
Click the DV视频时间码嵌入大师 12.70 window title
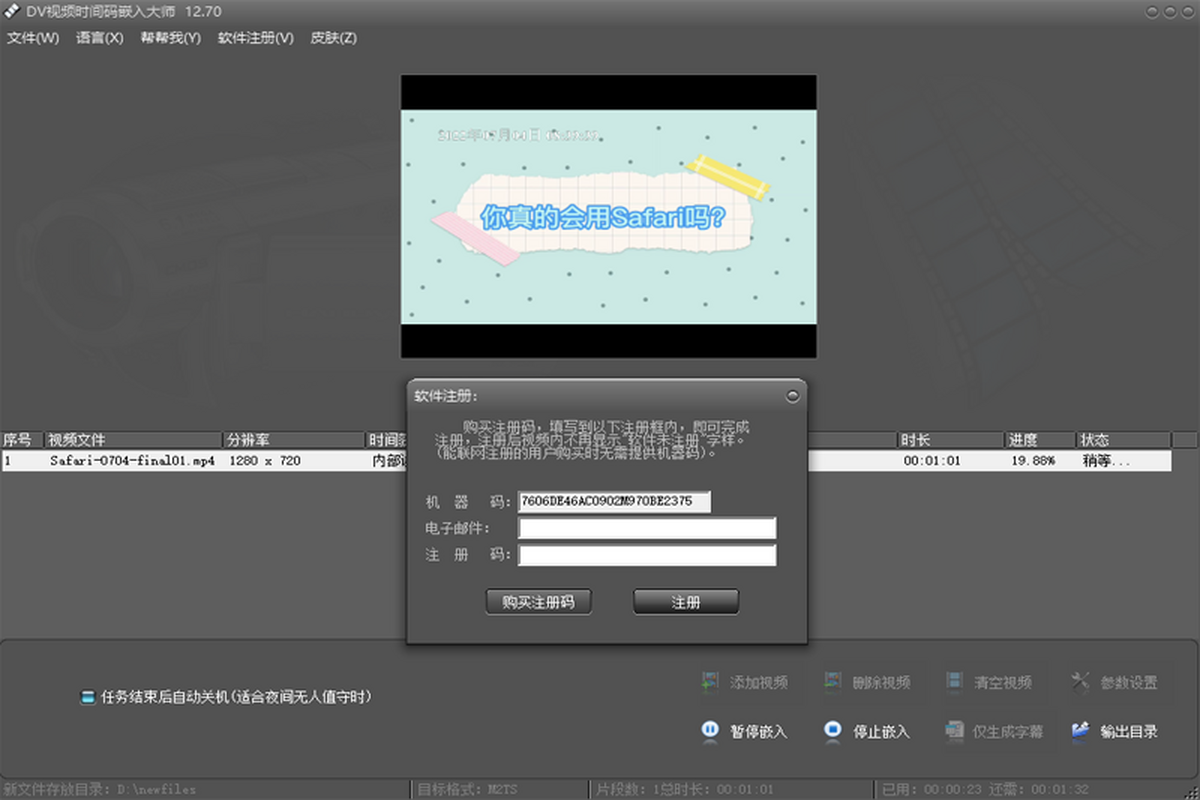124,12
